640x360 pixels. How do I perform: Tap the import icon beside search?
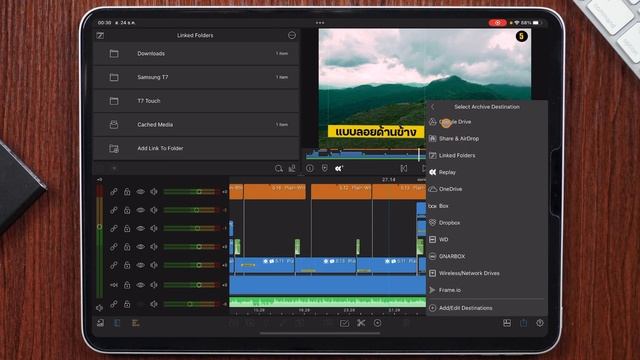click(x=292, y=168)
